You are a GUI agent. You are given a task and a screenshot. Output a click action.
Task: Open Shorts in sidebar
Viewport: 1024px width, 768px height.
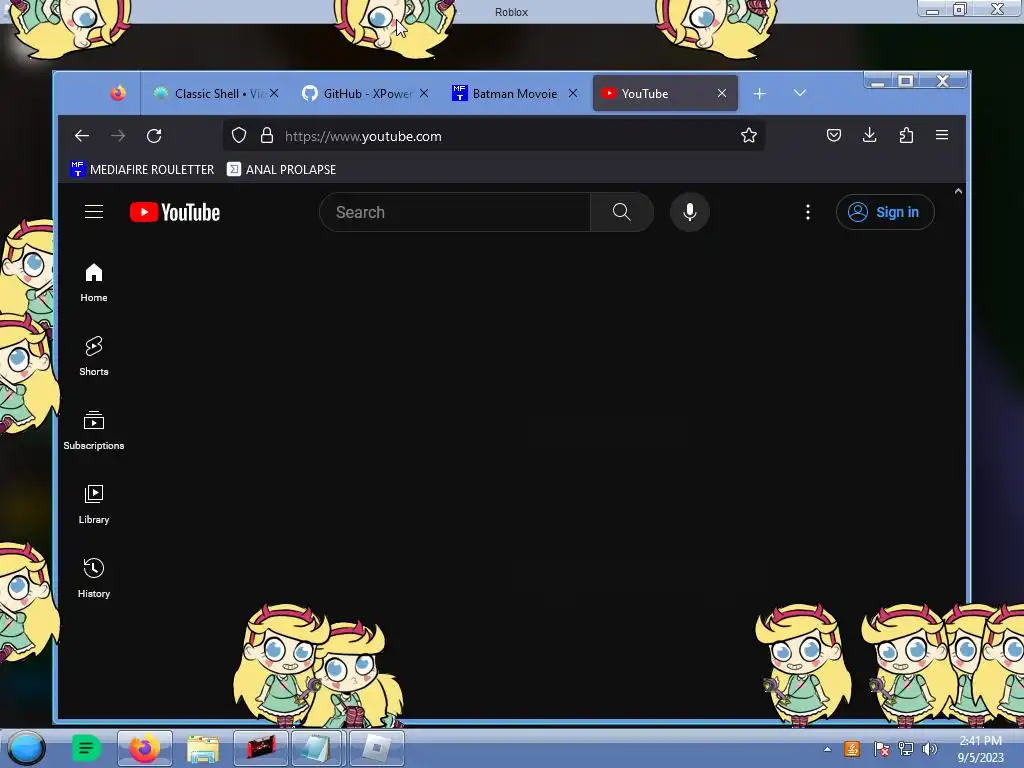(94, 356)
